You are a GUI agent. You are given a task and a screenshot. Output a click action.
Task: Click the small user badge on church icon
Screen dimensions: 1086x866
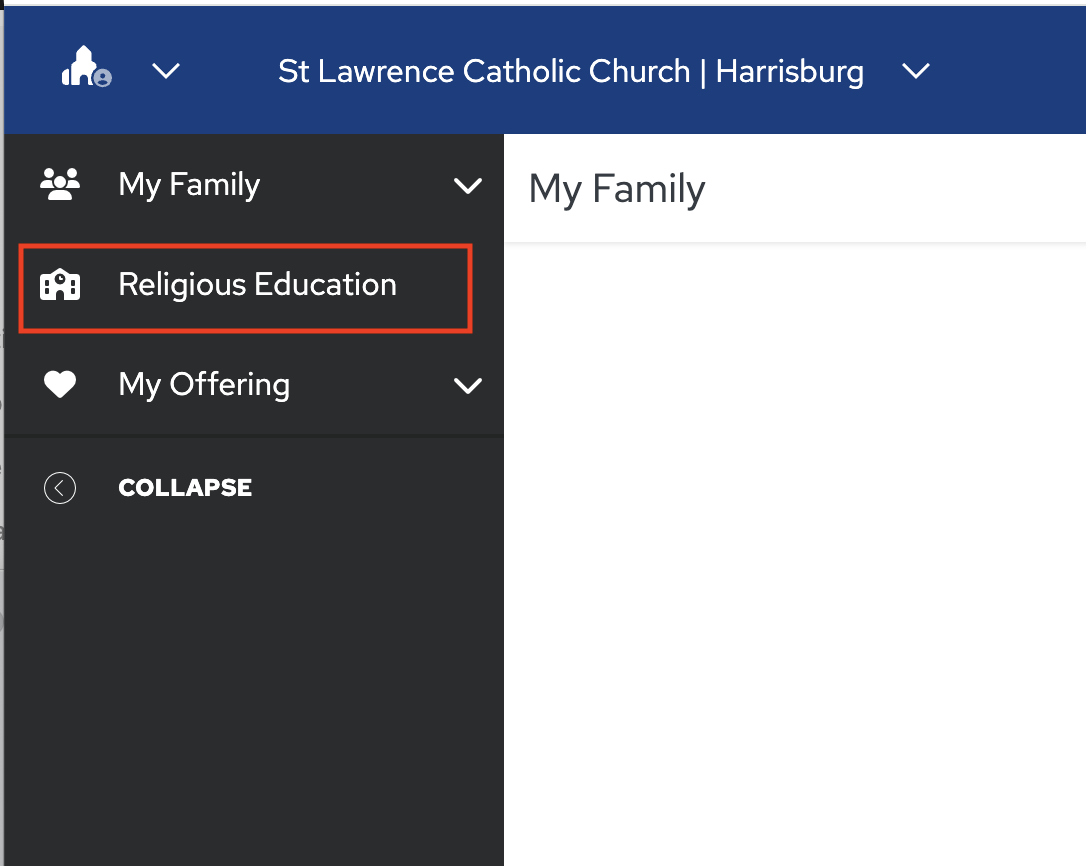coord(103,79)
